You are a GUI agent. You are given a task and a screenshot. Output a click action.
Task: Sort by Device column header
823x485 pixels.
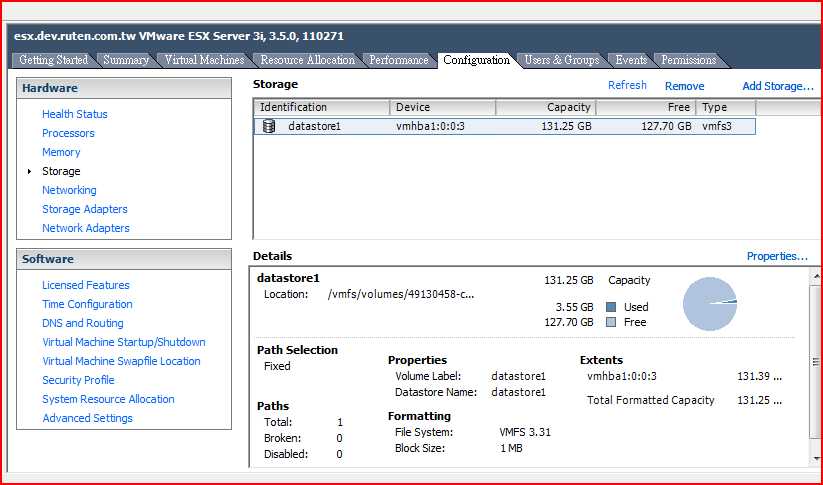[442, 107]
